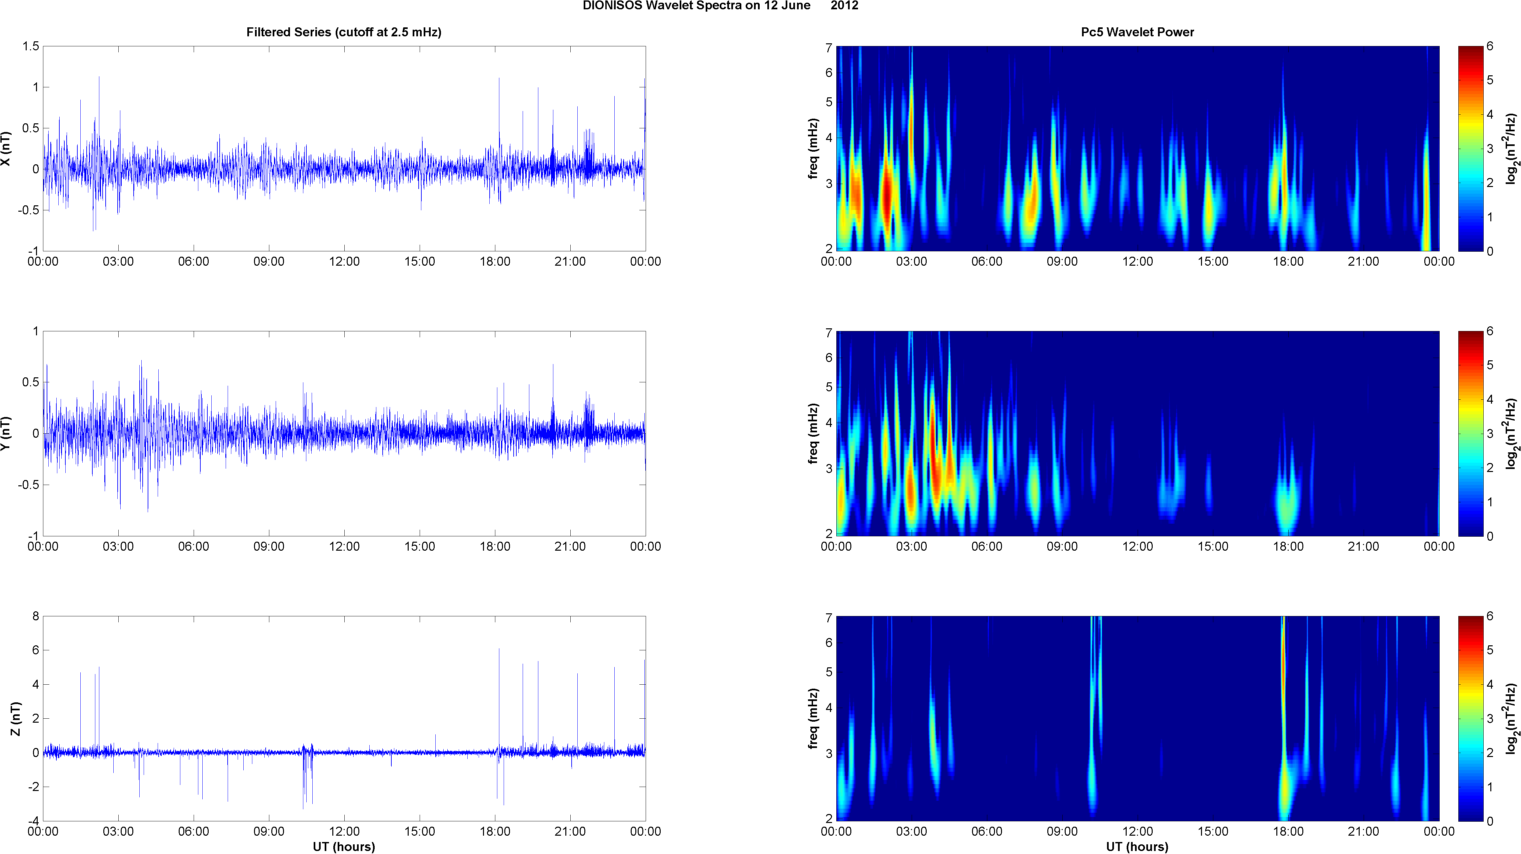Click the top X-component spectrogram colorbar

pos(1470,148)
